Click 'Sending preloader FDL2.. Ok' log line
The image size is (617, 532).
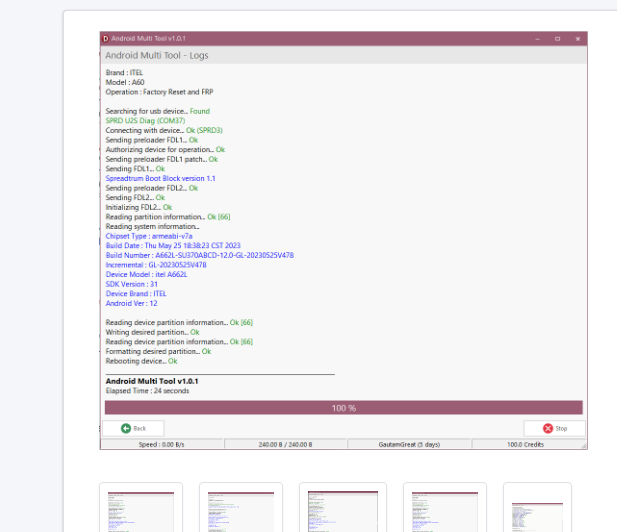(152, 188)
